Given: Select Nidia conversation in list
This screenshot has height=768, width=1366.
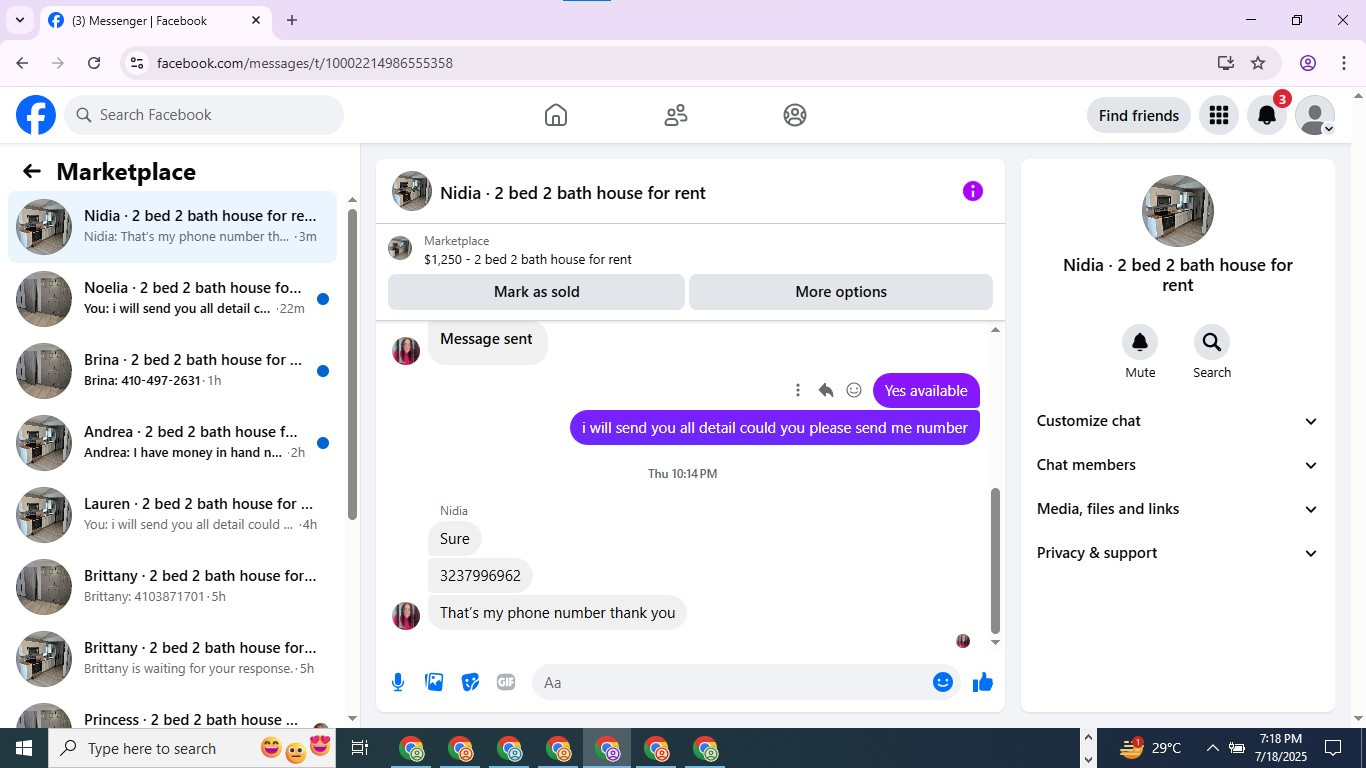Looking at the screenshot, I should 172,227.
